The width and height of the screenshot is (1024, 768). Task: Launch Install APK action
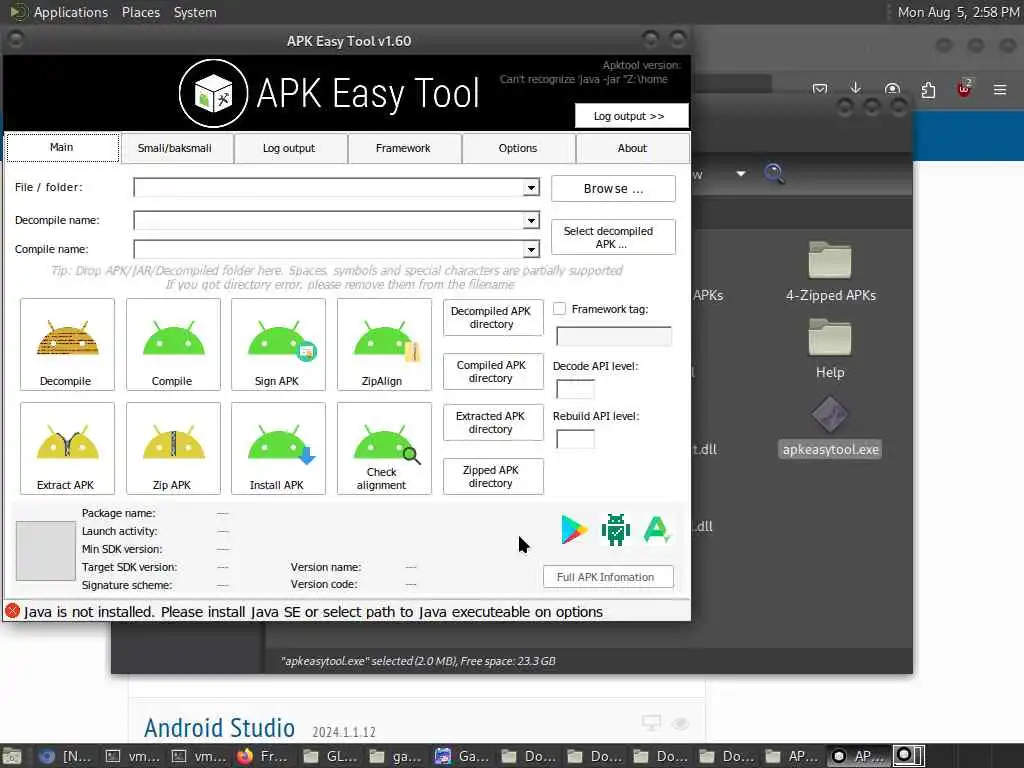click(x=278, y=448)
